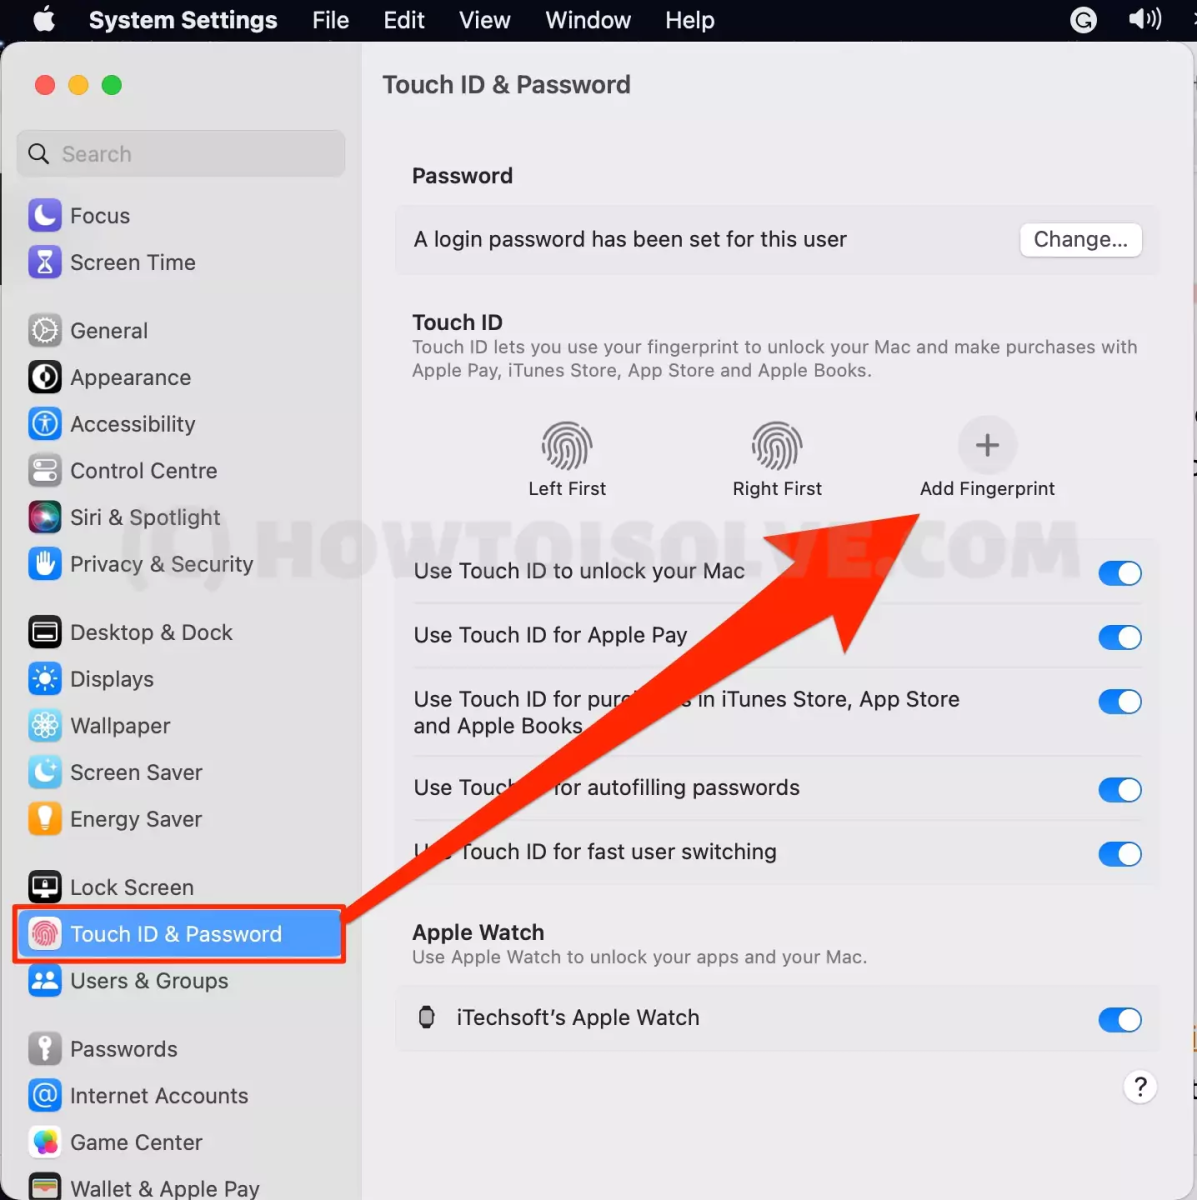The image size is (1197, 1200).
Task: Open the System Settings menu
Action: (183, 20)
